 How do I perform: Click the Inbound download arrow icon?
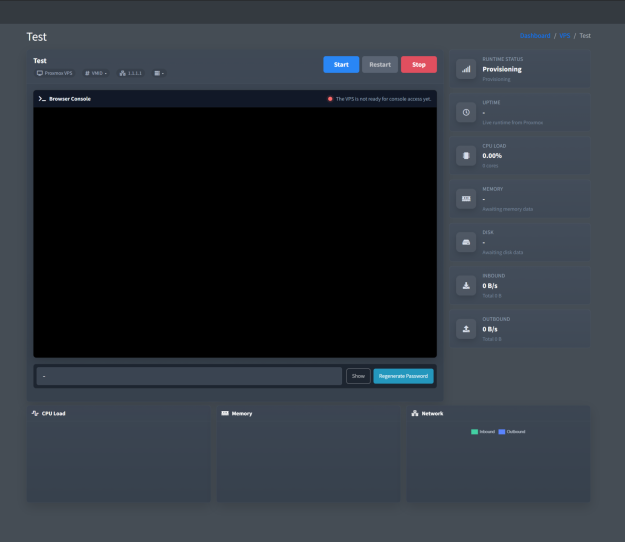tap(466, 285)
